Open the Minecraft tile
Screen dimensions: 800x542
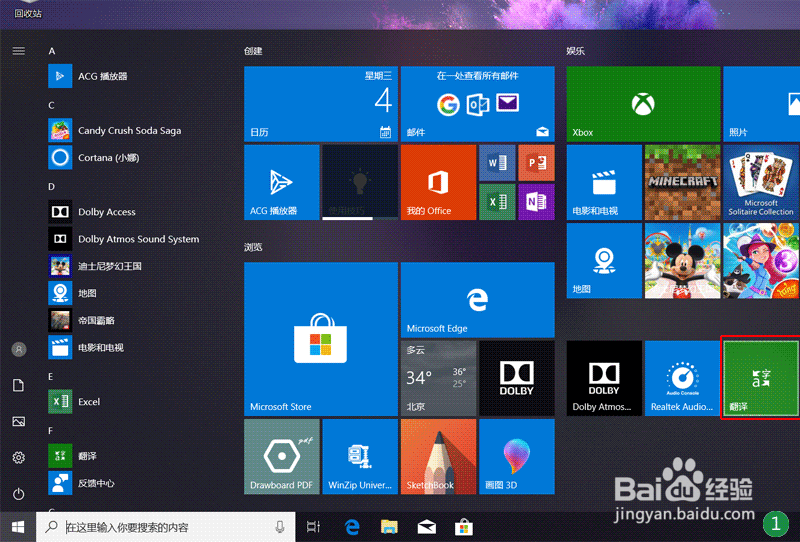(x=683, y=183)
